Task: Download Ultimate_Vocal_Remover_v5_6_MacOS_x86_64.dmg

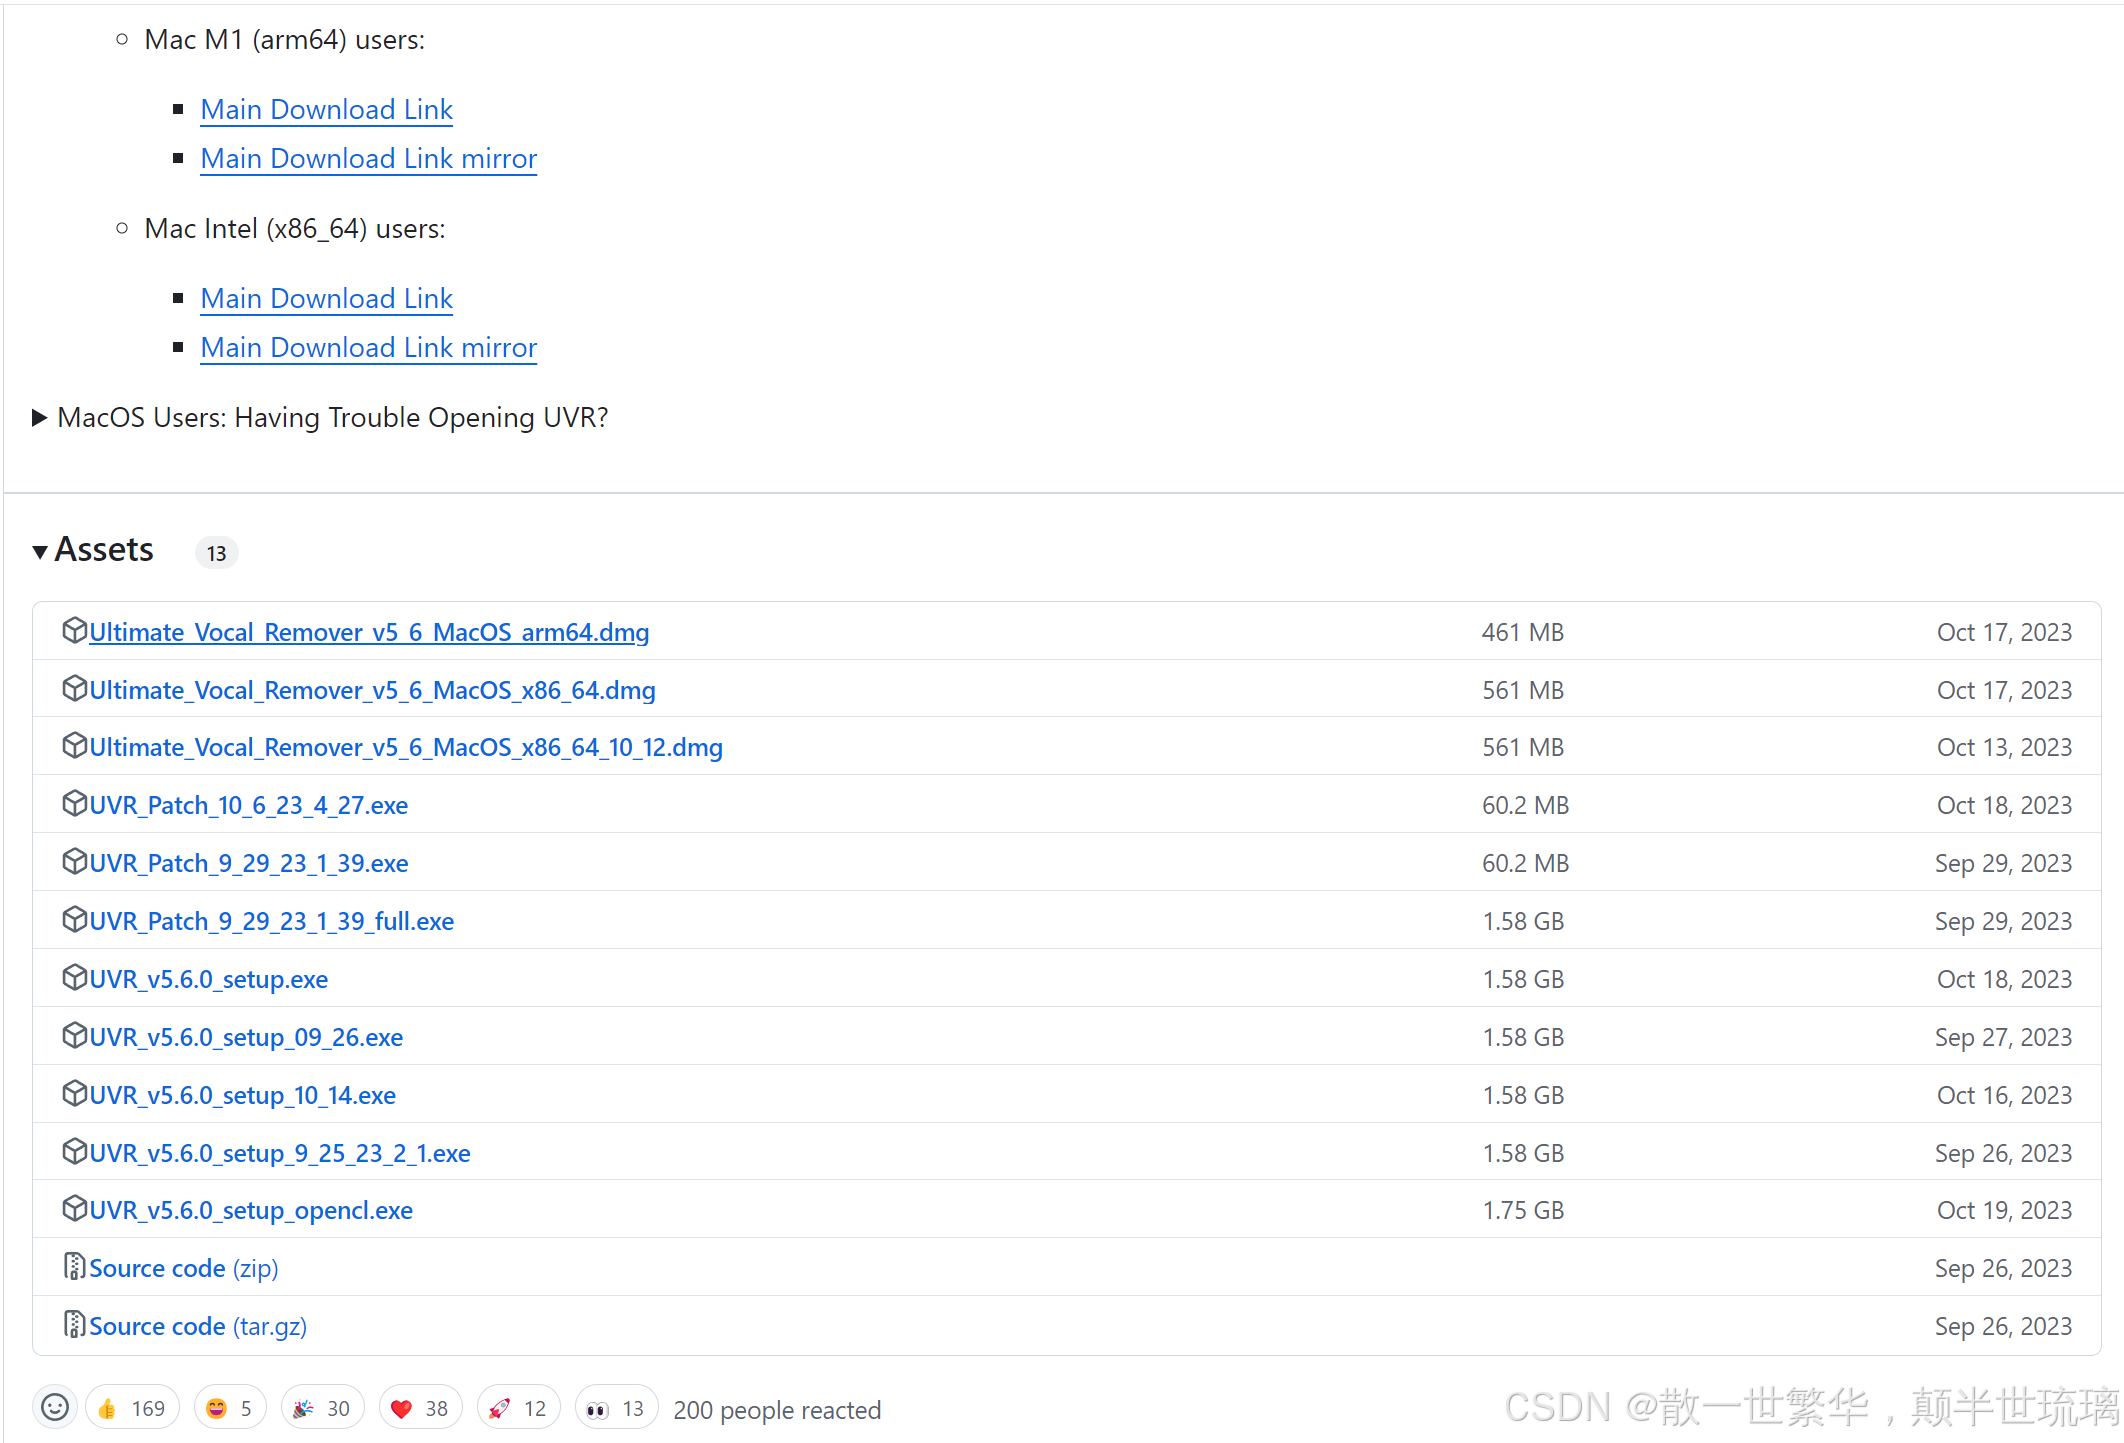Action: point(372,690)
